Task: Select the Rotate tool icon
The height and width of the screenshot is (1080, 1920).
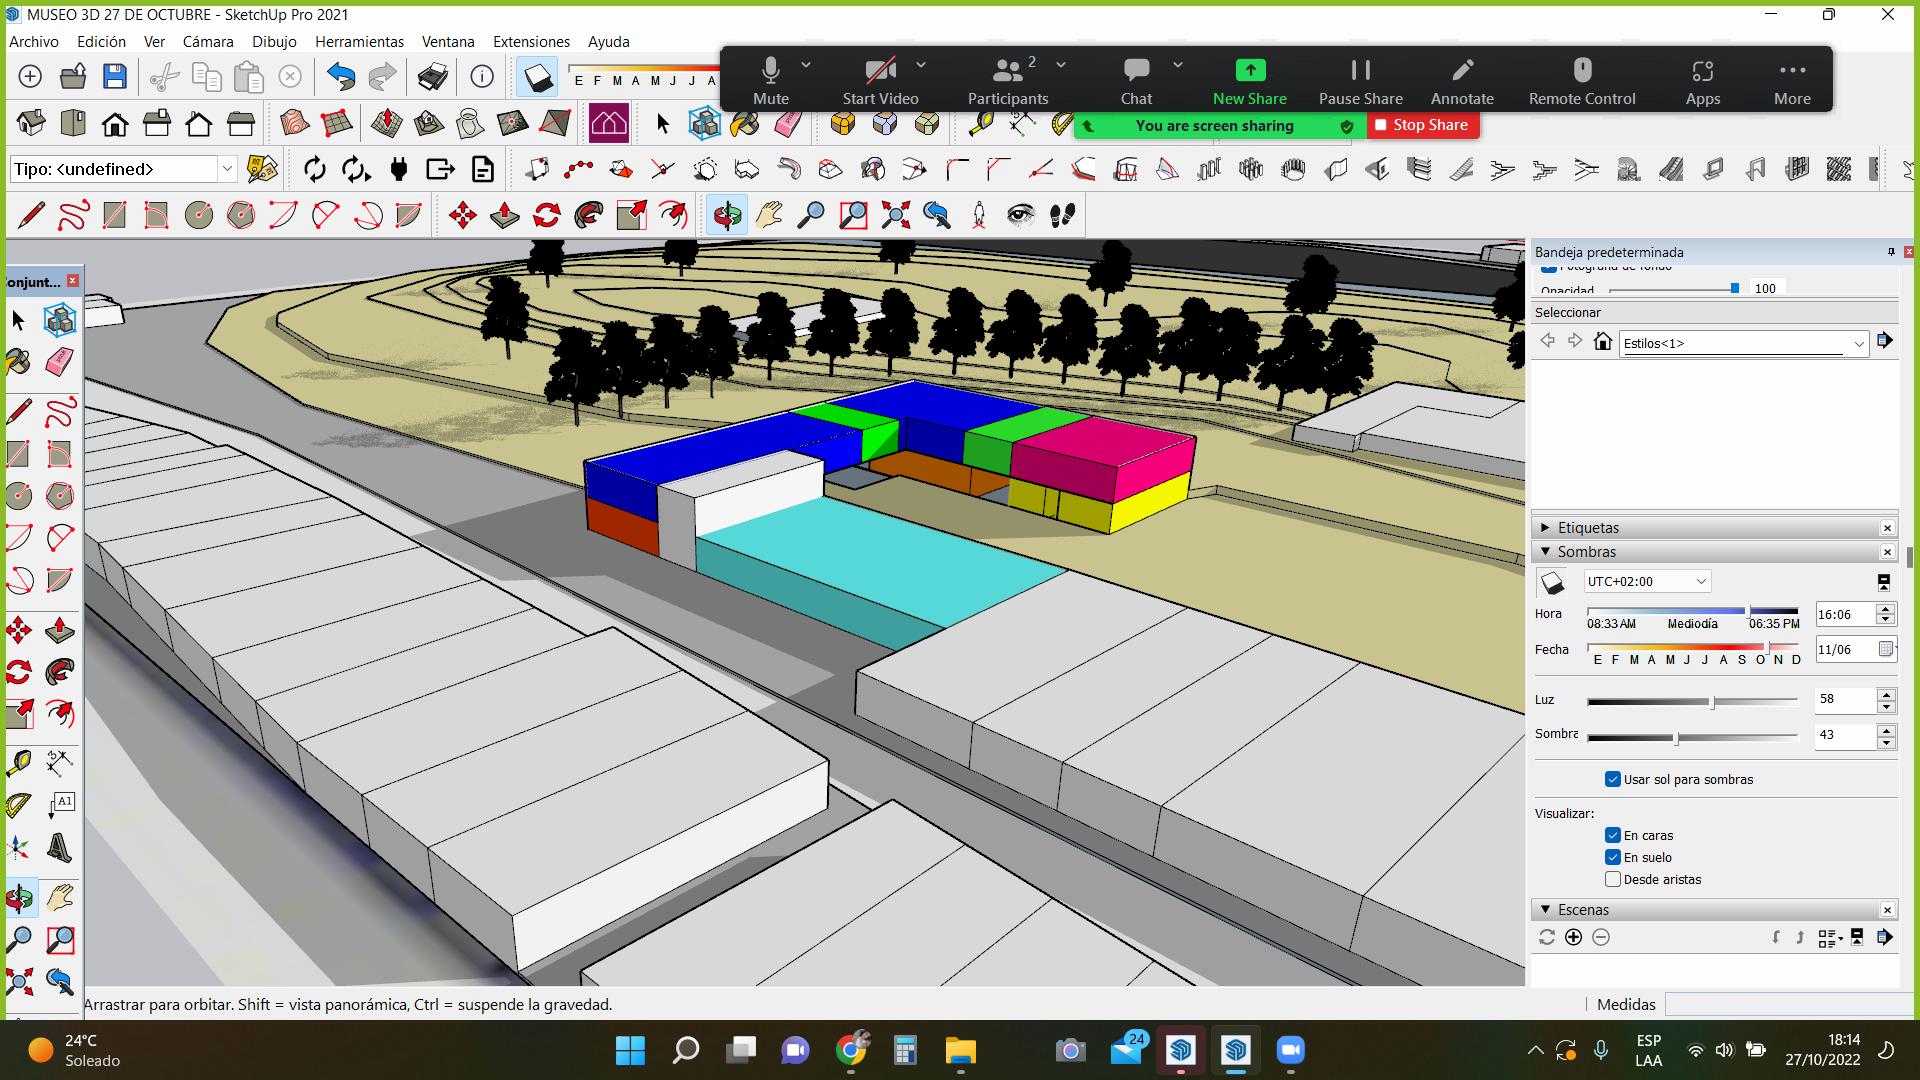Action: coord(546,215)
